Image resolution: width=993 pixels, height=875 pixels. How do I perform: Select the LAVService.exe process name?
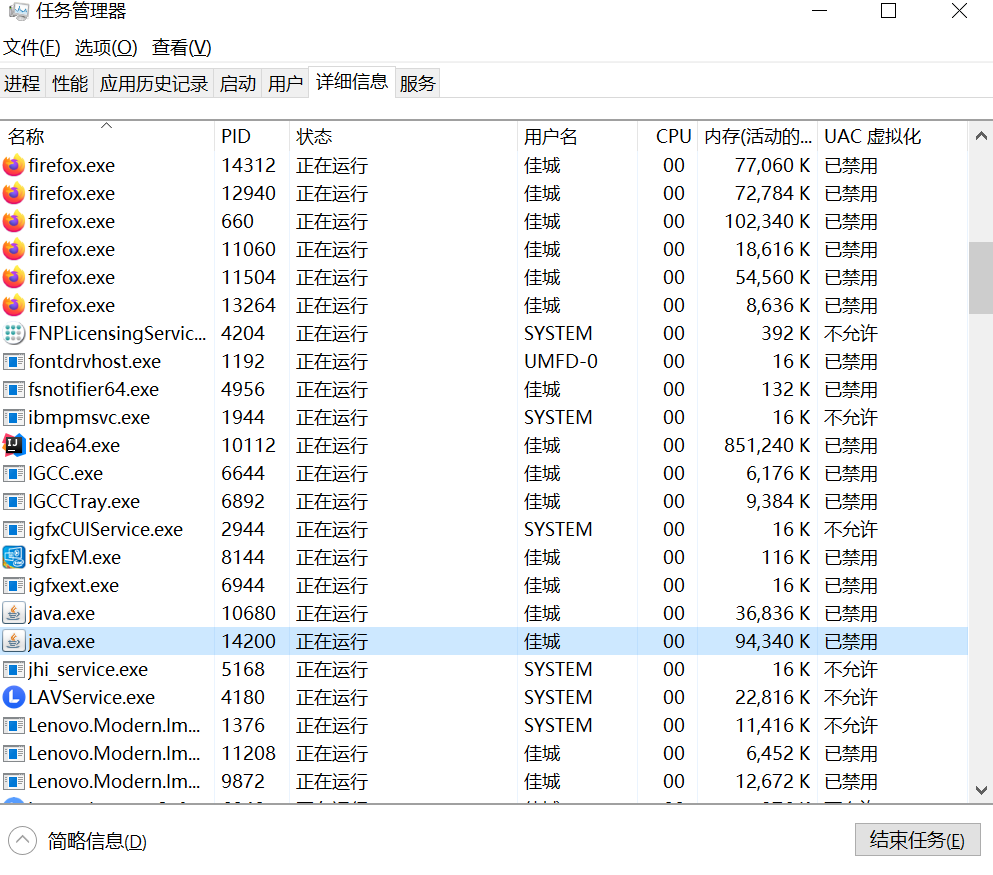pyautogui.click(x=91, y=697)
